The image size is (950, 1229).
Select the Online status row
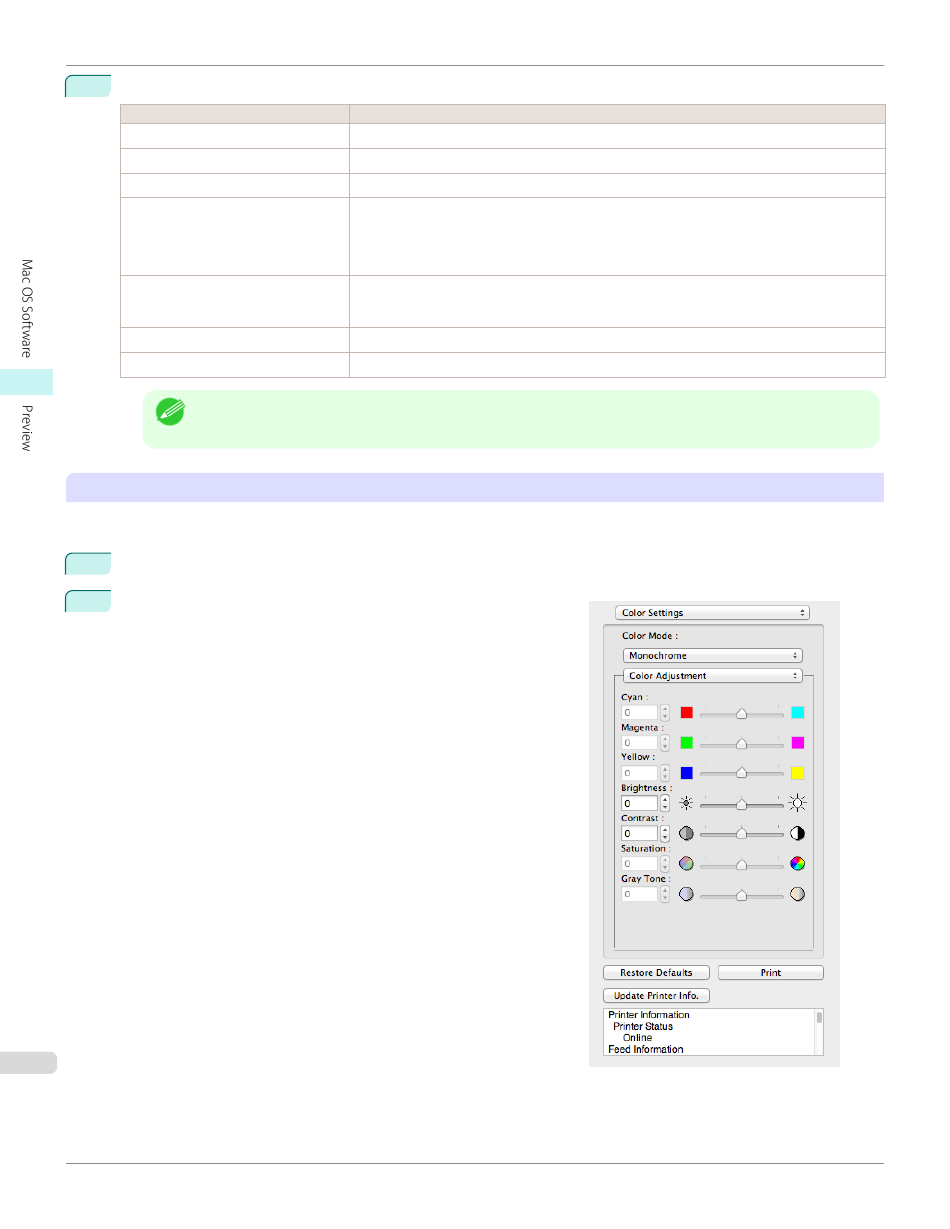point(637,1038)
